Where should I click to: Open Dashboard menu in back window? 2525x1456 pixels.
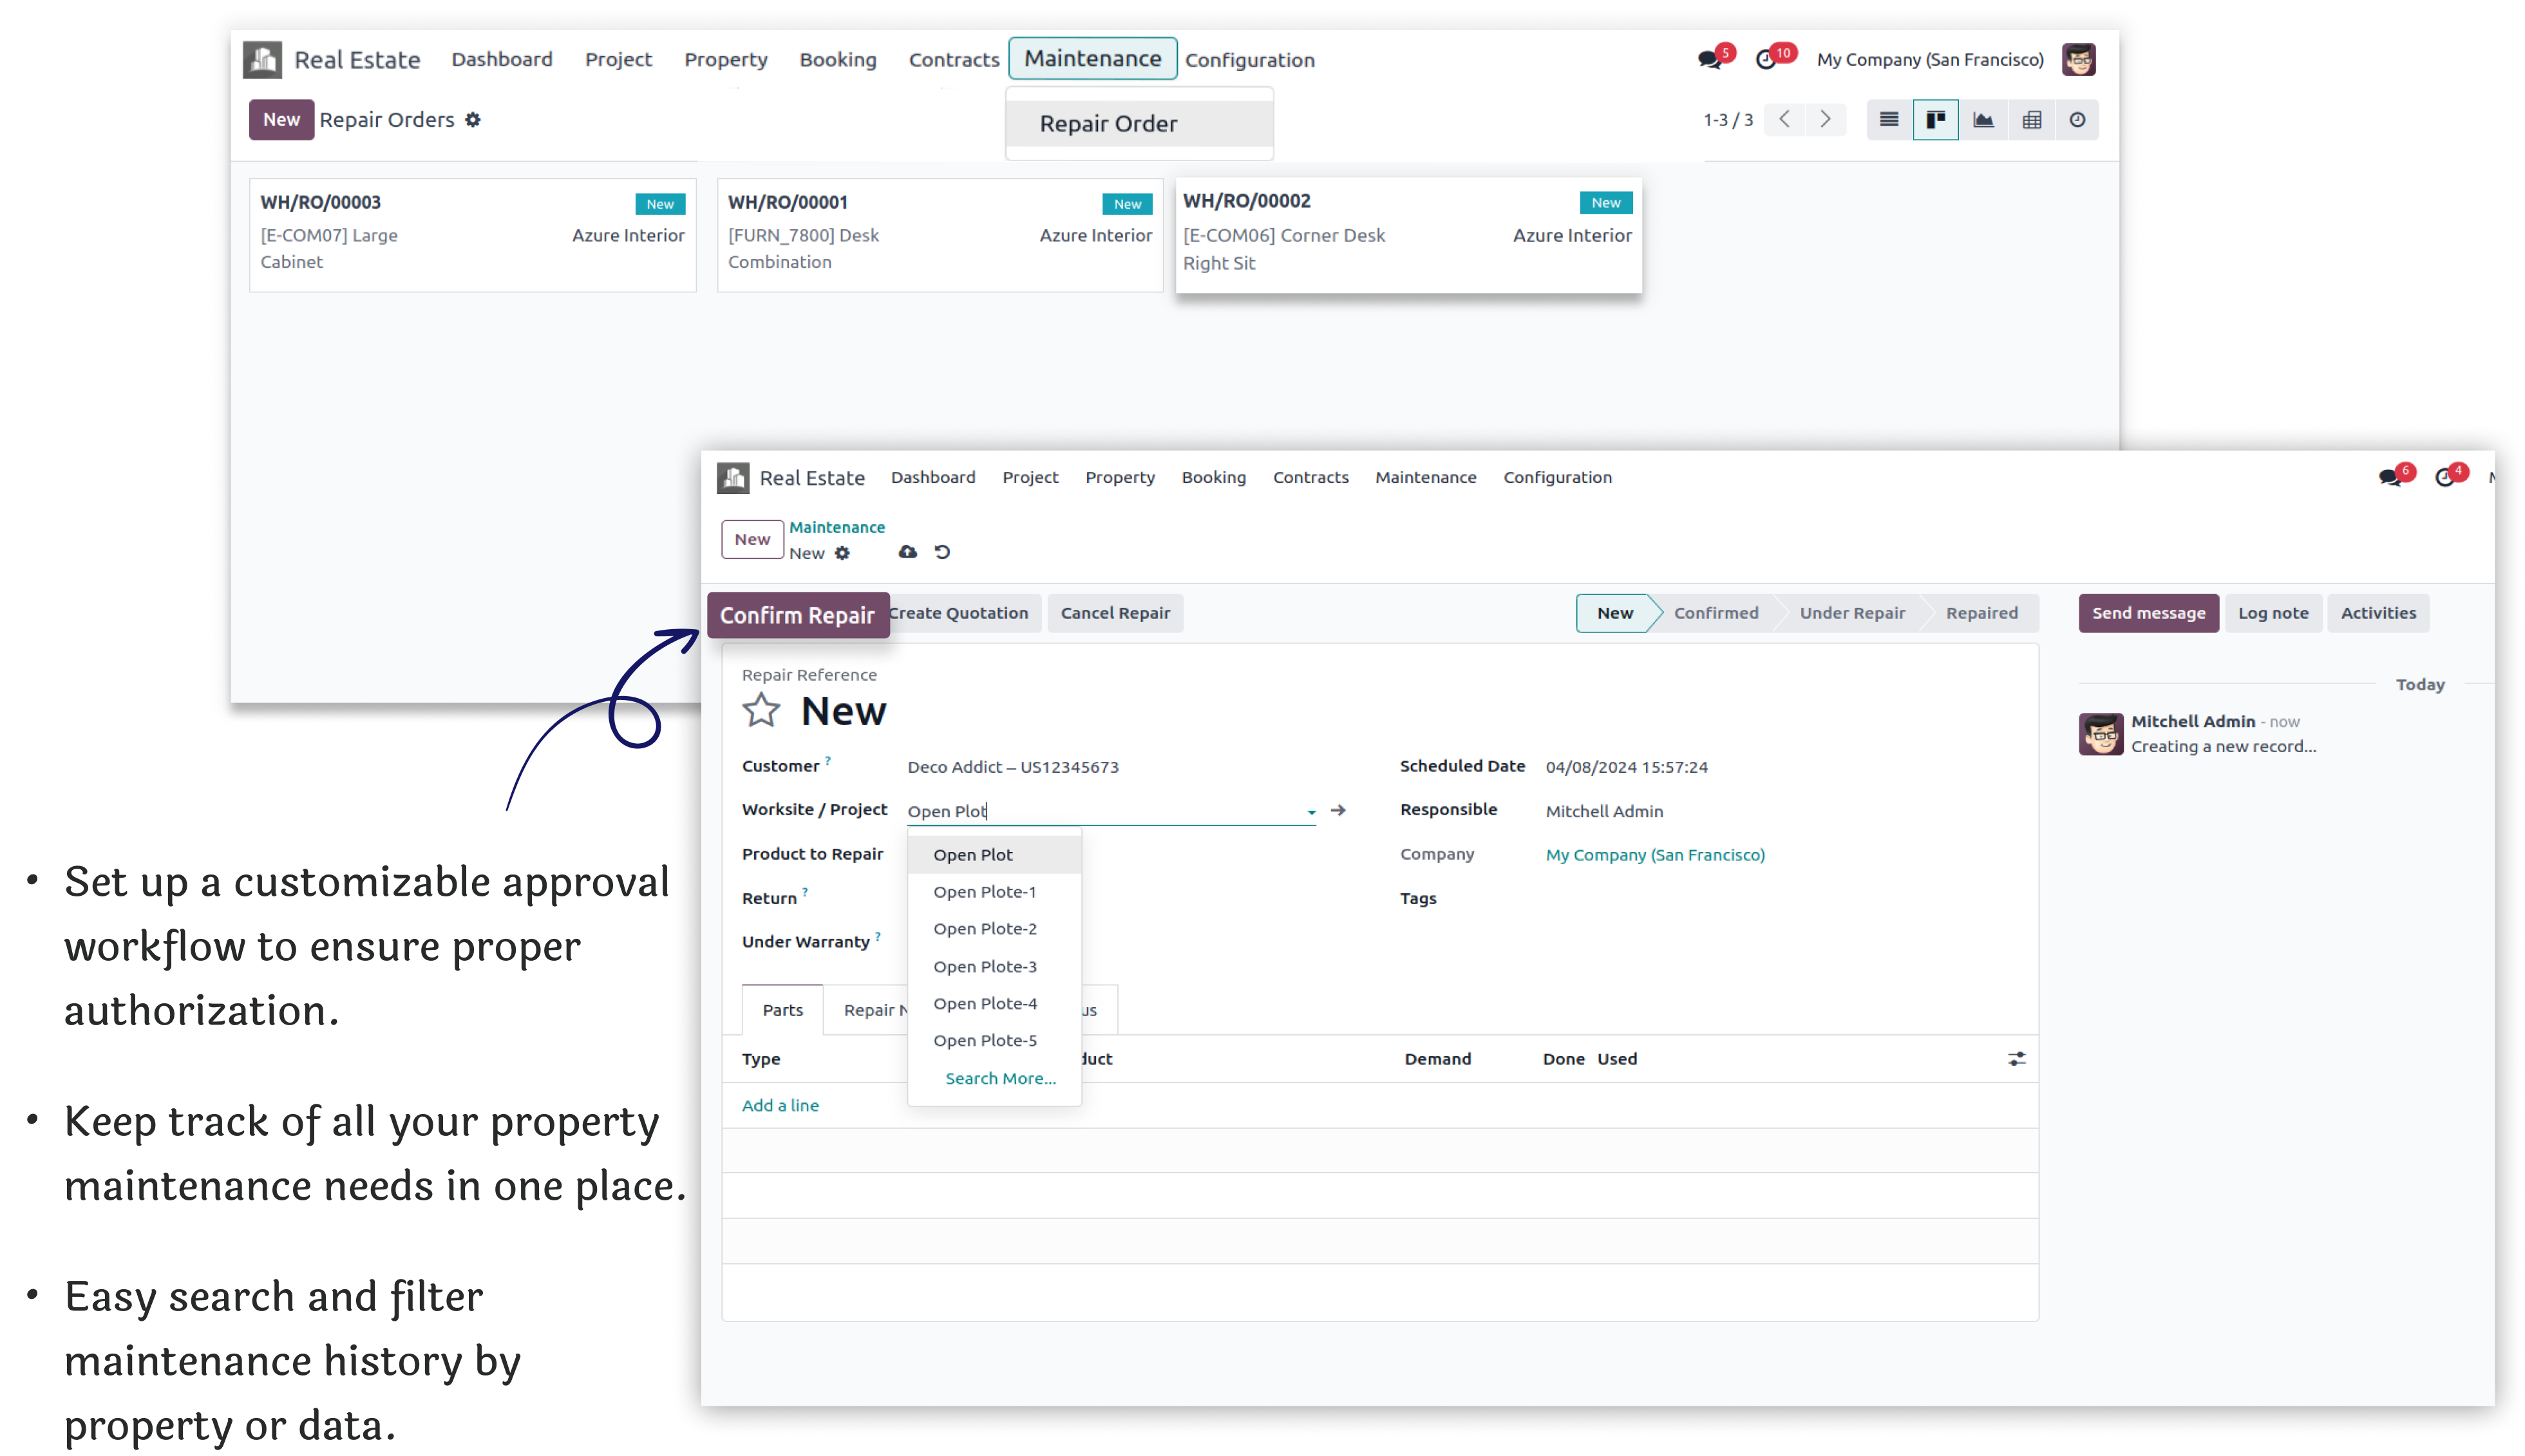502,60
